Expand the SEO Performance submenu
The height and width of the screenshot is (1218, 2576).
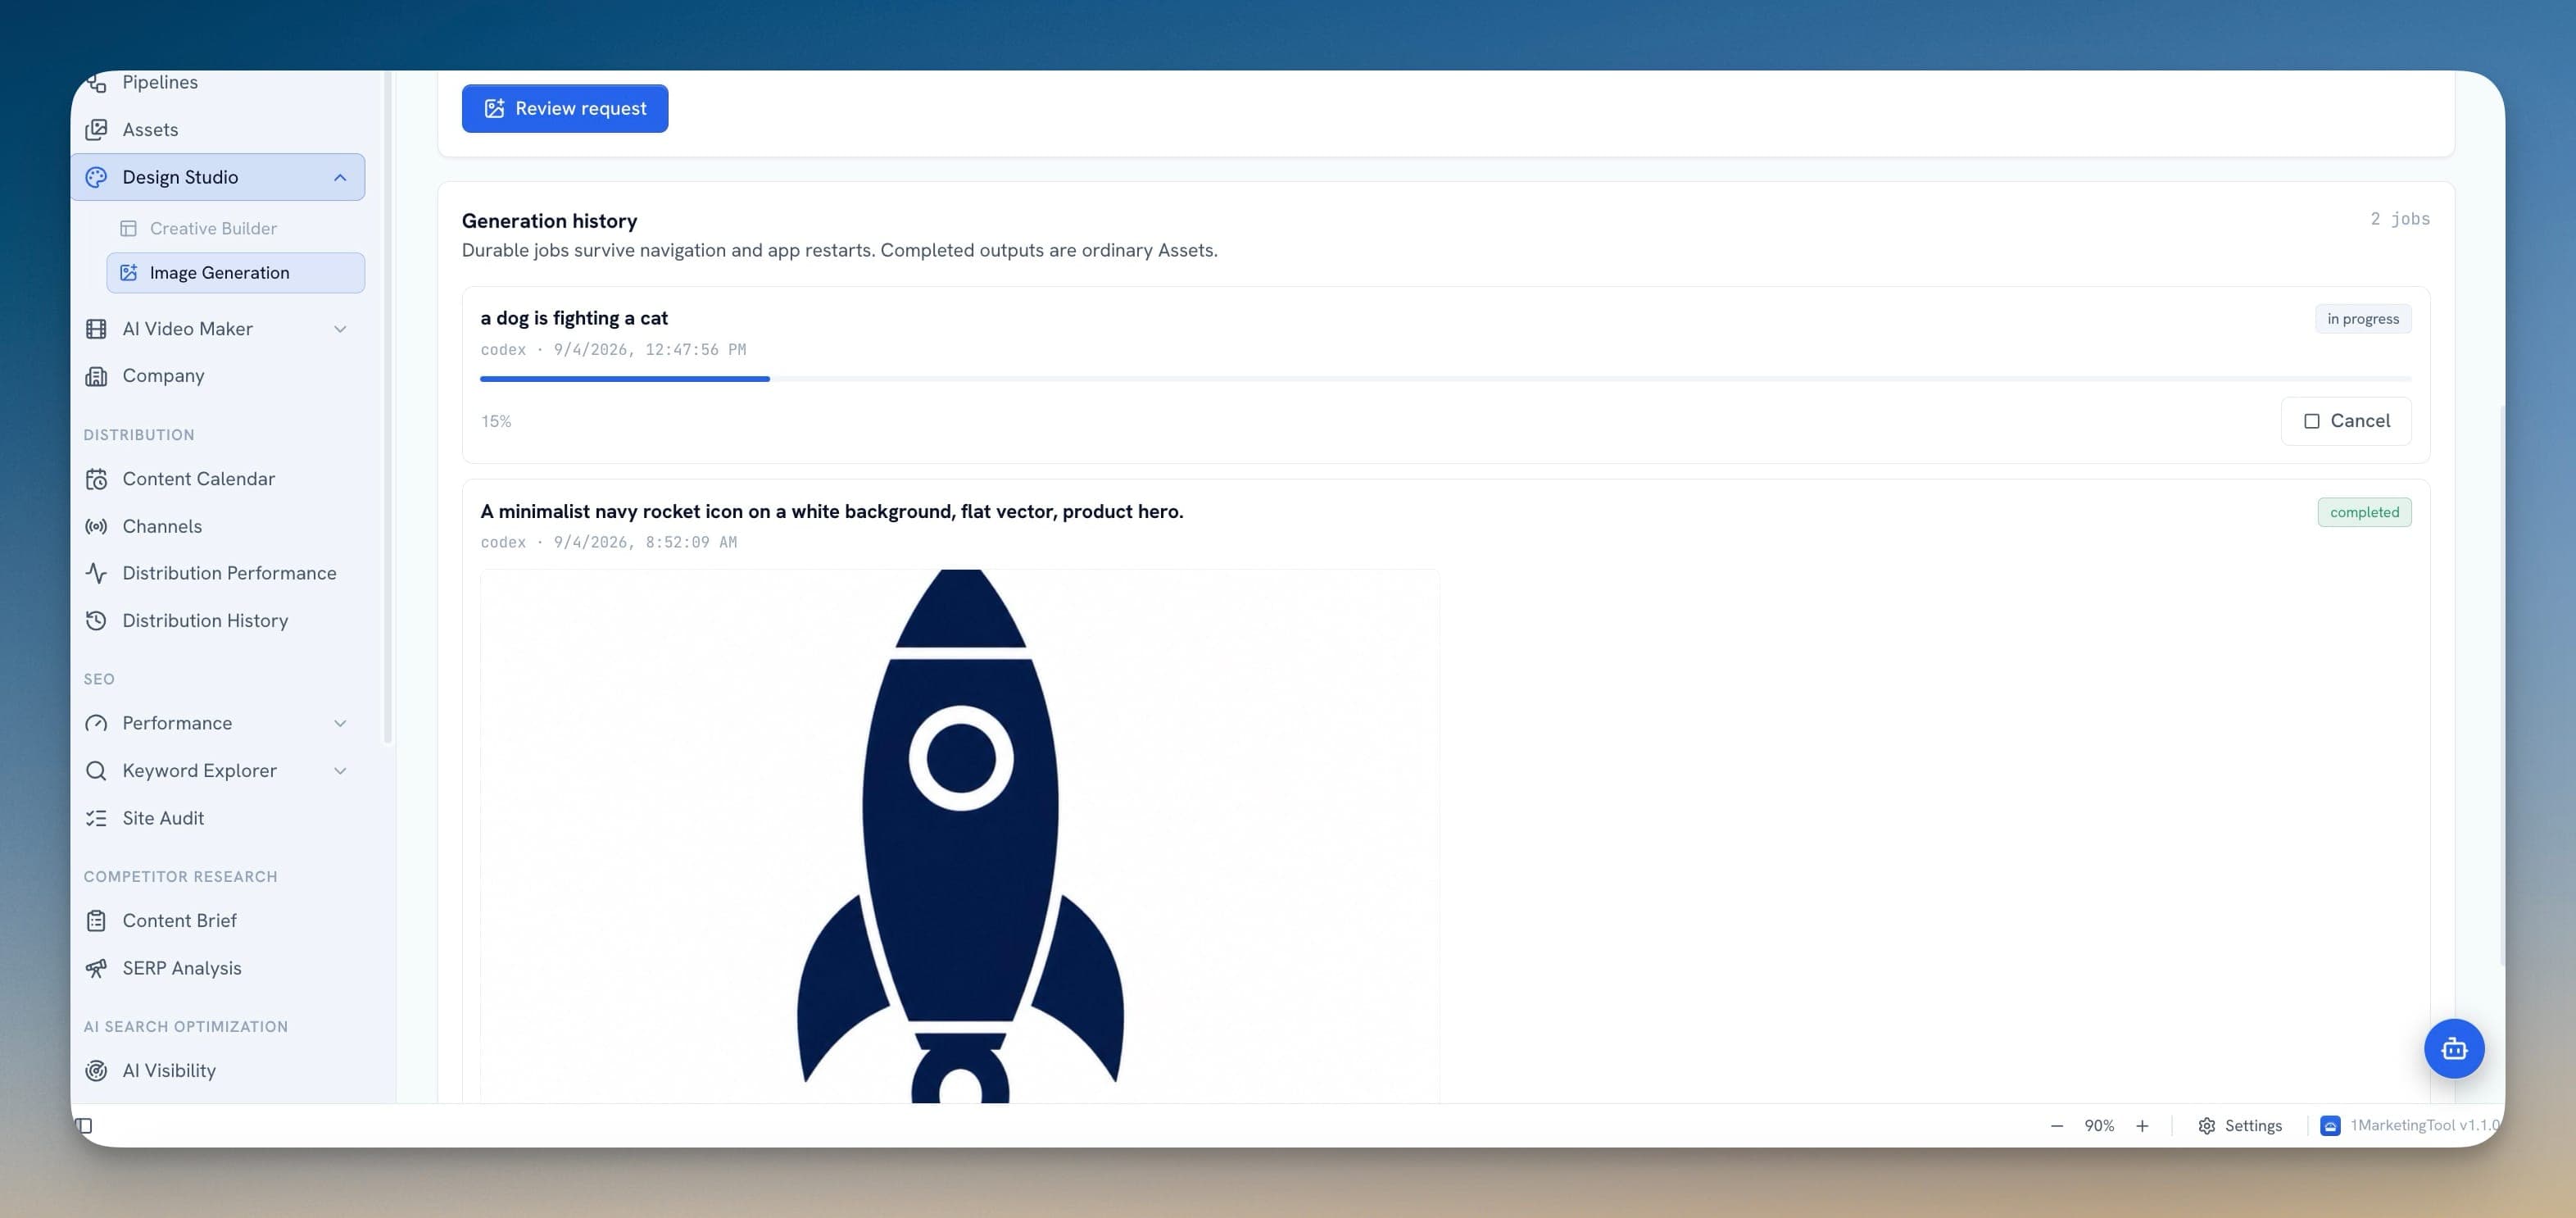340,723
